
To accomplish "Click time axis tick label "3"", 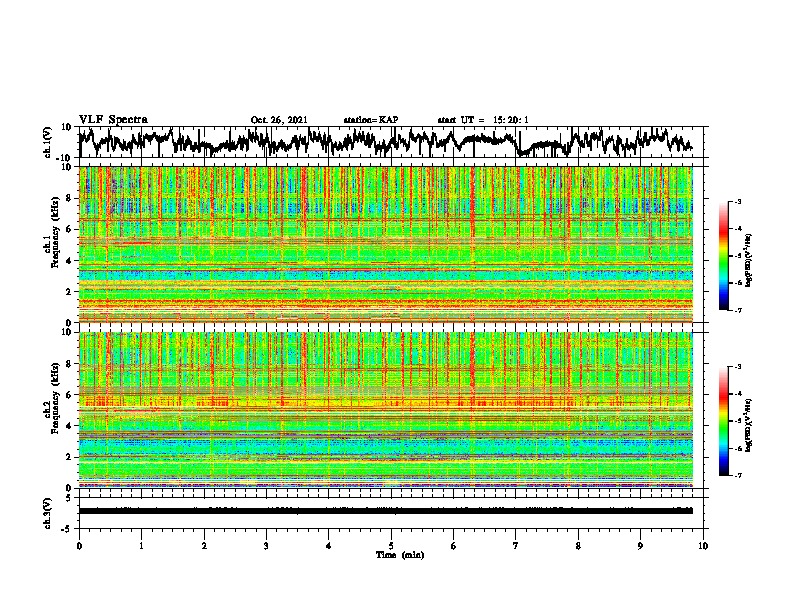I will 266,546.
